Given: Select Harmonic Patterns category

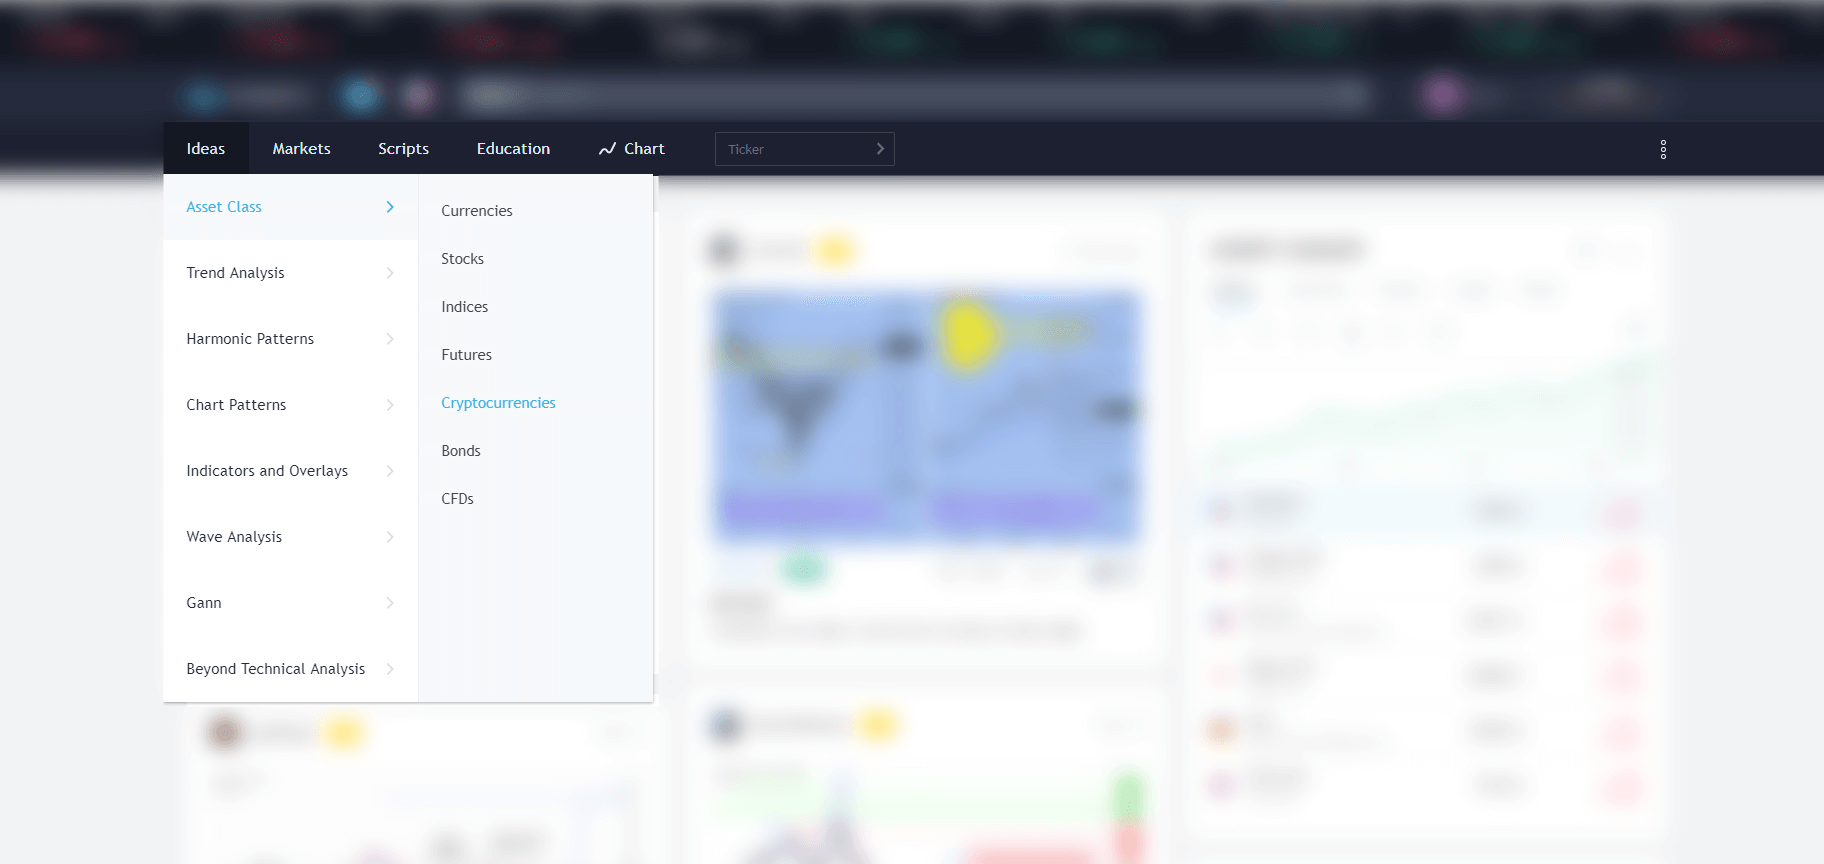Looking at the screenshot, I should click(290, 339).
